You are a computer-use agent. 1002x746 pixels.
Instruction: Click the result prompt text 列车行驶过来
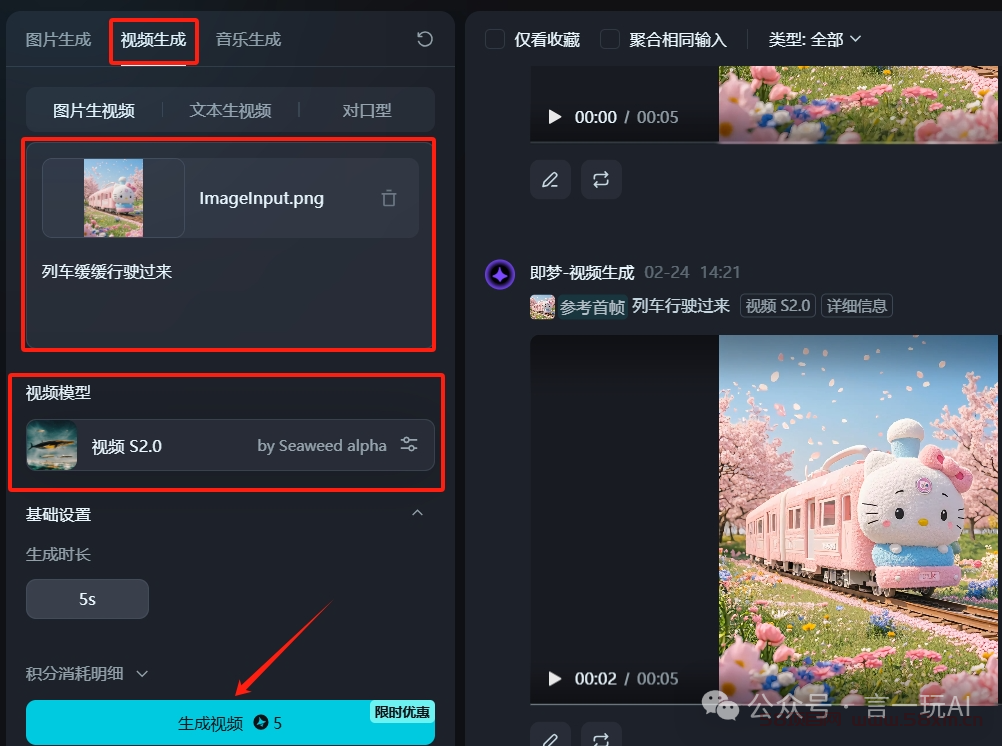click(681, 306)
